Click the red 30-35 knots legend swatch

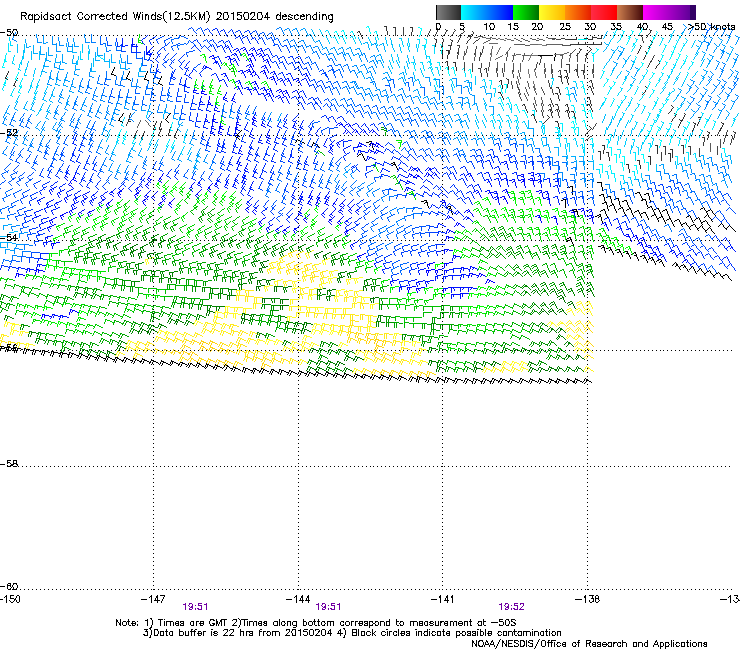(x=604, y=12)
